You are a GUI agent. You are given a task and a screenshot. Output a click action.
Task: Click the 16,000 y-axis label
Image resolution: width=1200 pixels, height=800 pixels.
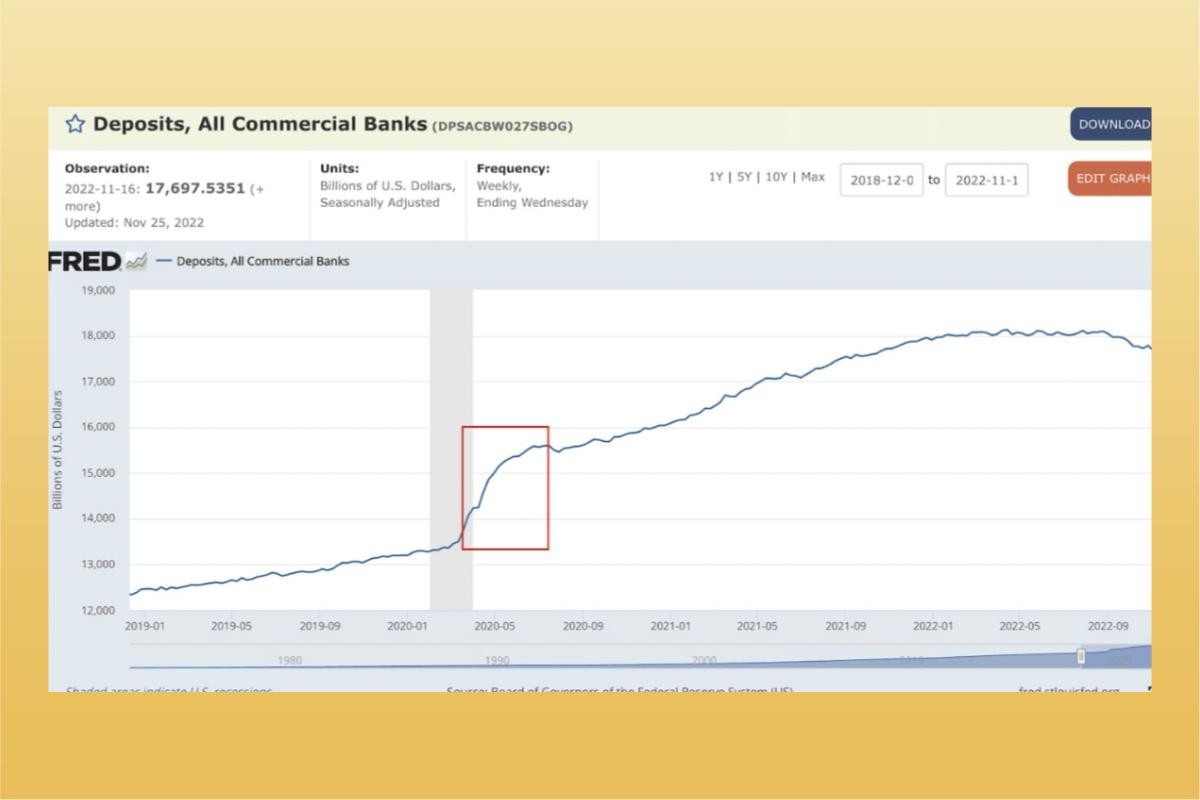(x=98, y=427)
